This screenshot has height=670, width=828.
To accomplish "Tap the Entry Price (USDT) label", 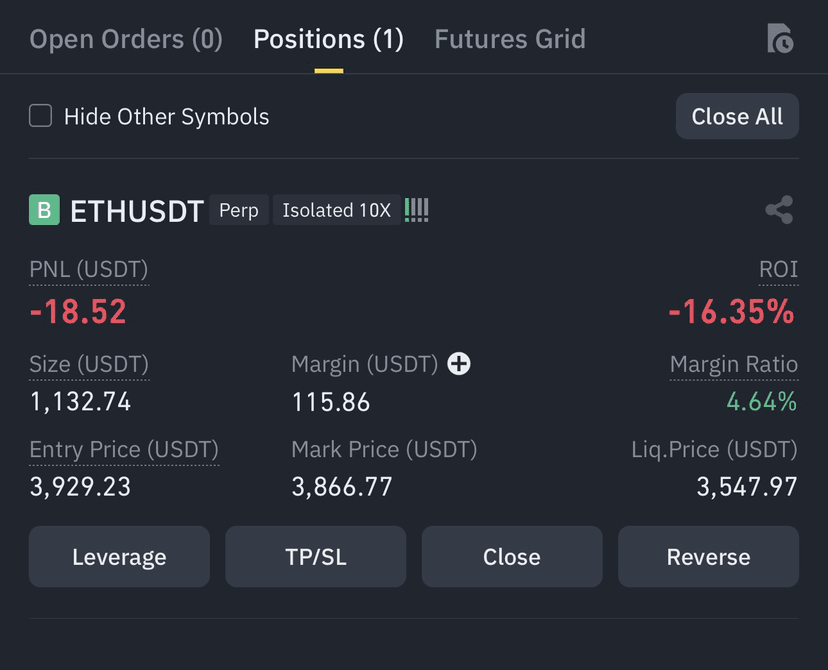I will click(124, 449).
